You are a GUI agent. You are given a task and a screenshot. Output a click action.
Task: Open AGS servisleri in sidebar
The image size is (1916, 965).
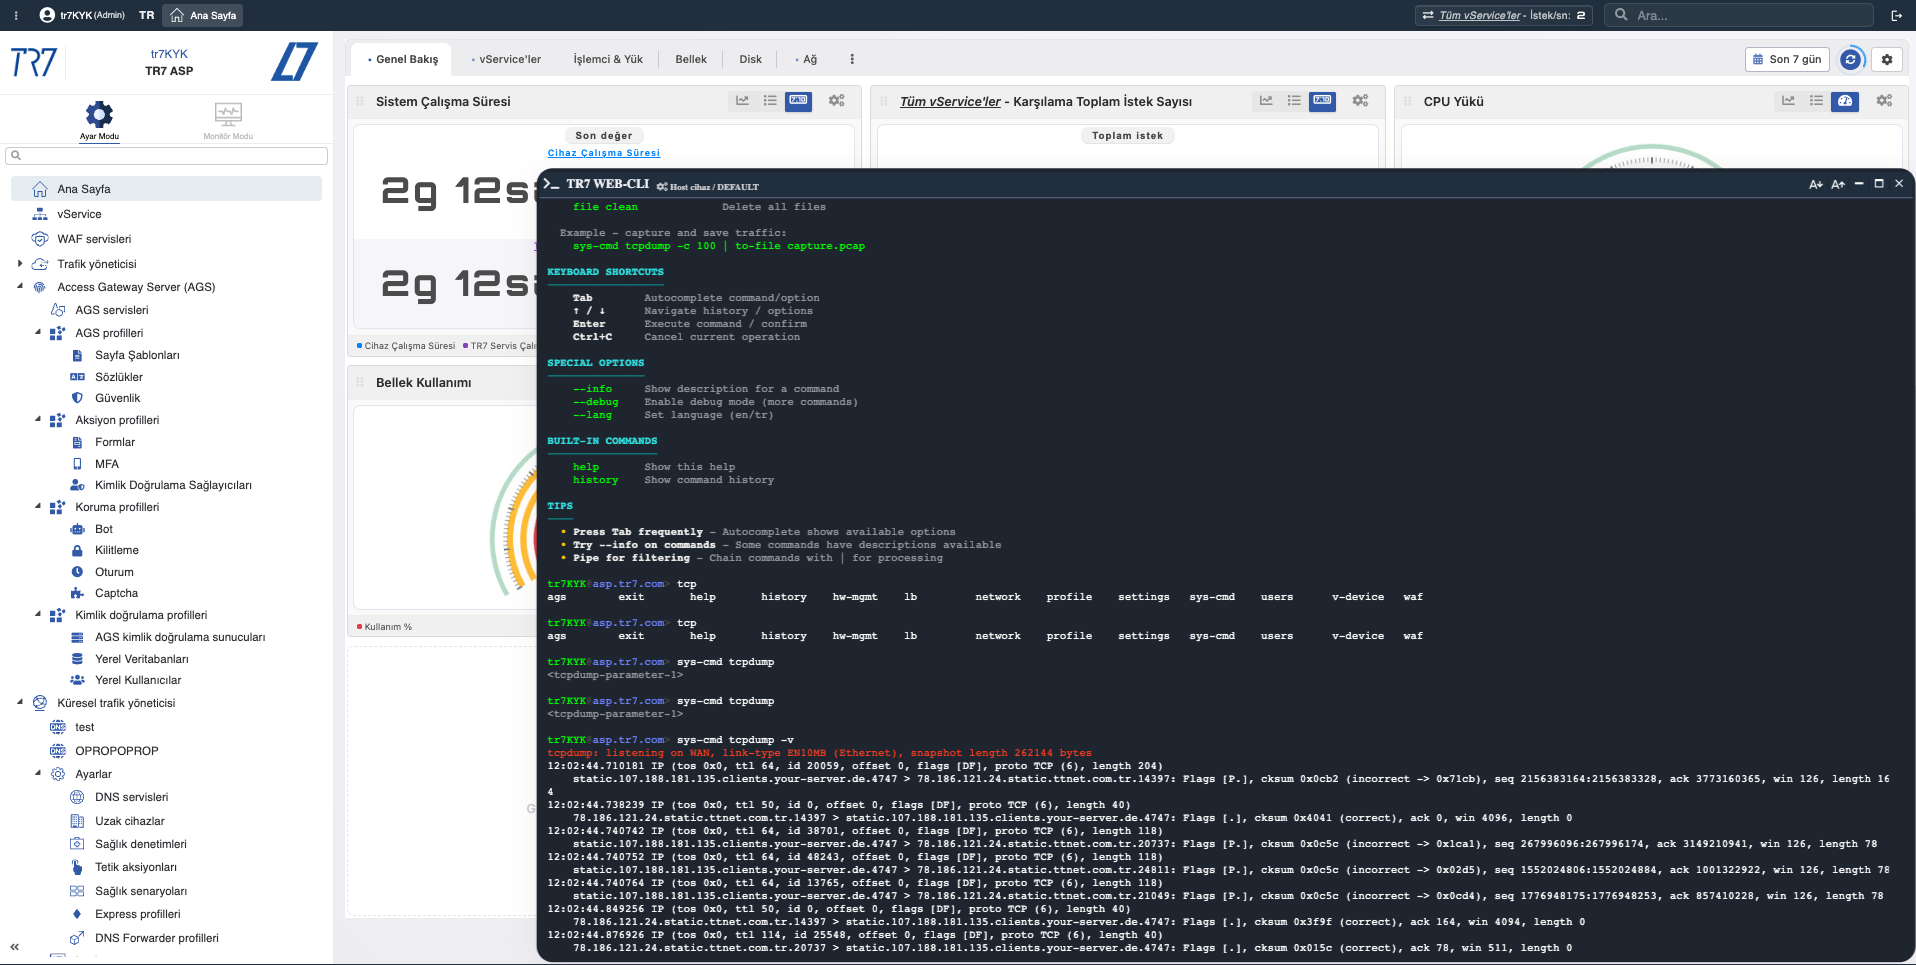[x=111, y=310]
